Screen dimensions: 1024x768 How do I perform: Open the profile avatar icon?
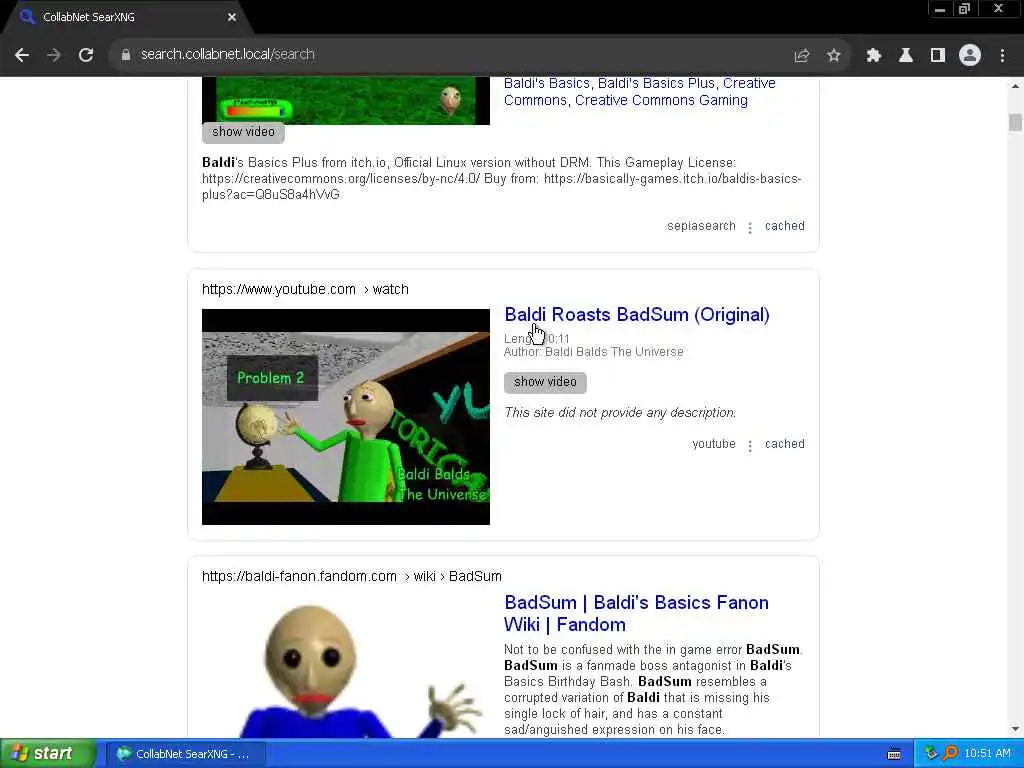tap(970, 56)
